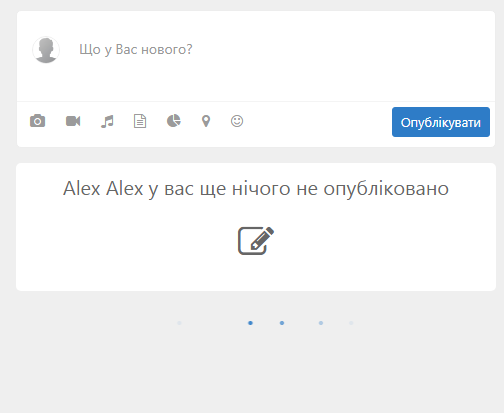Screen dimensions: 504x413
Task: Add location with the map pin icon
Action: click(206, 121)
